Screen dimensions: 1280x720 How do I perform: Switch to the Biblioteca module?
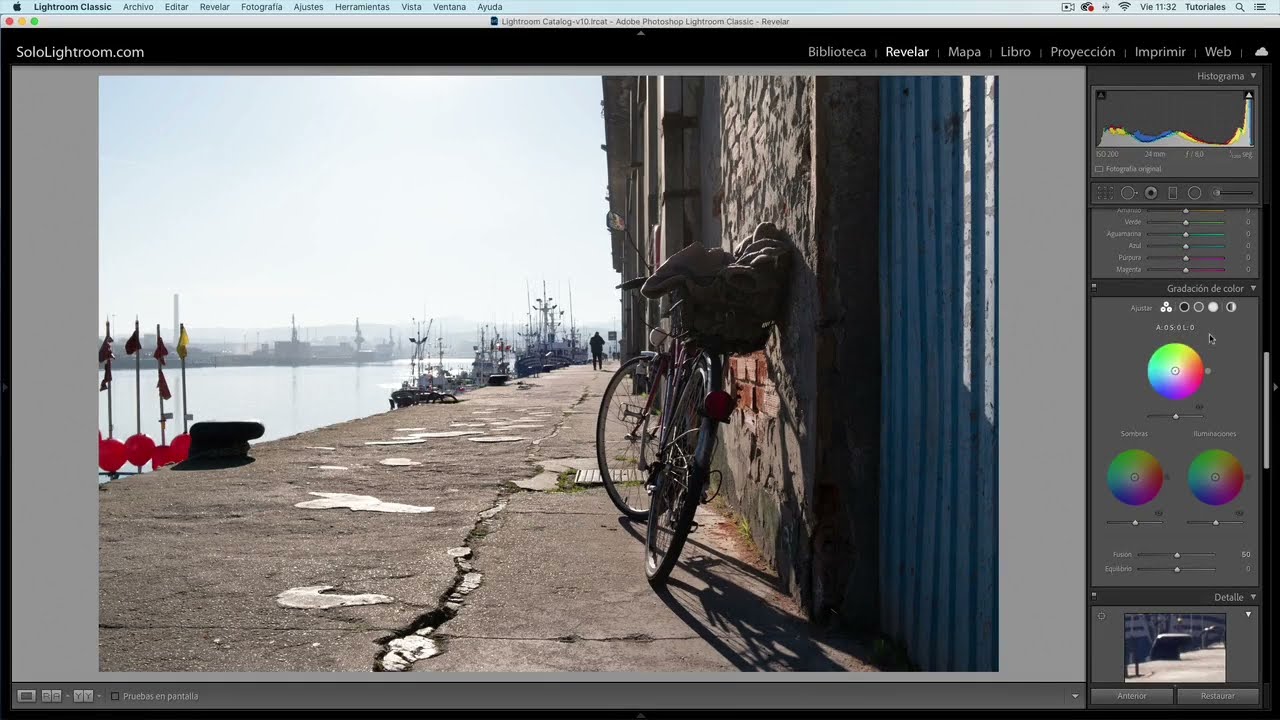tap(837, 52)
